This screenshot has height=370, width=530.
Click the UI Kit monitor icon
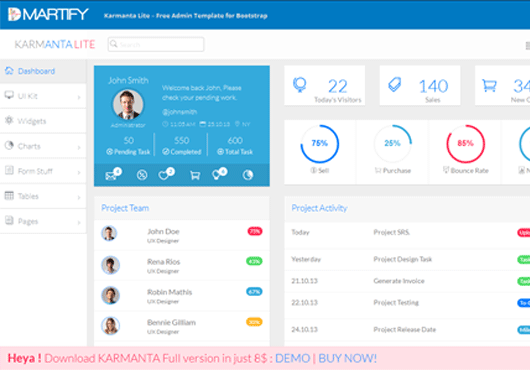click(9, 95)
